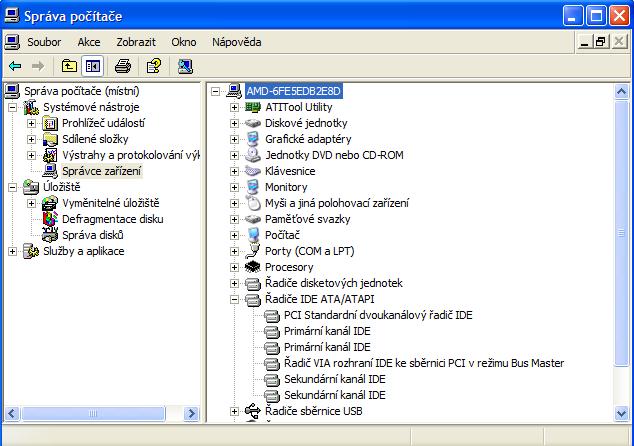Expand the Diskové jednotky node
Viewport: 634px width, 446px height.
tap(235, 123)
